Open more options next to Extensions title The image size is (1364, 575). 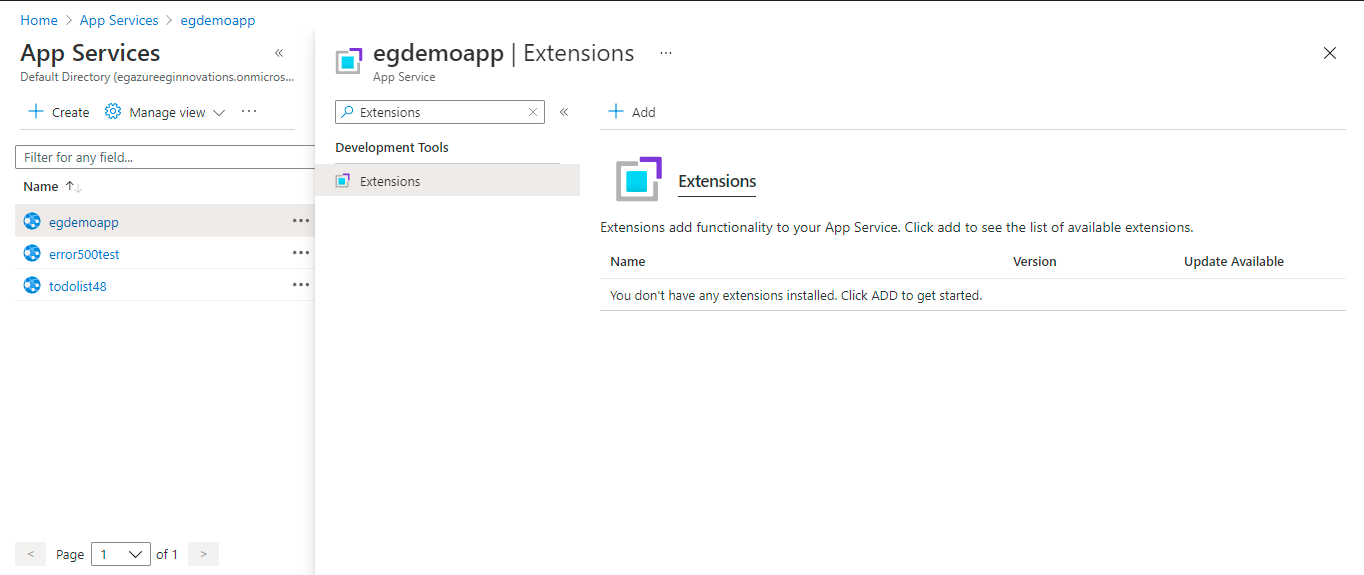666,53
